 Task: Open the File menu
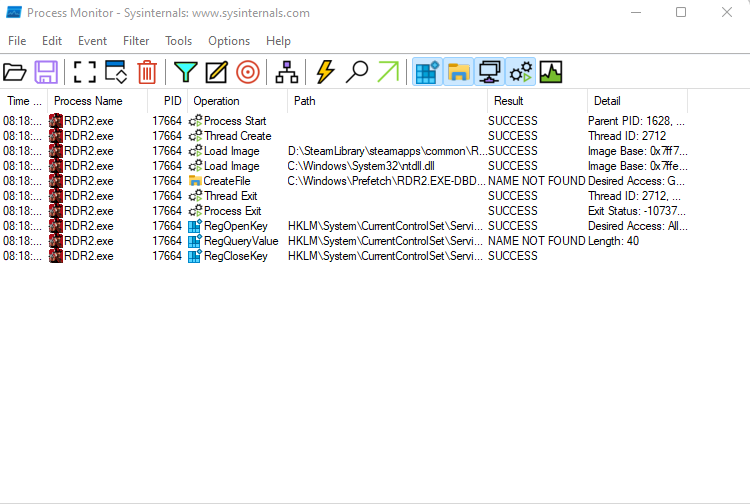coord(17,41)
